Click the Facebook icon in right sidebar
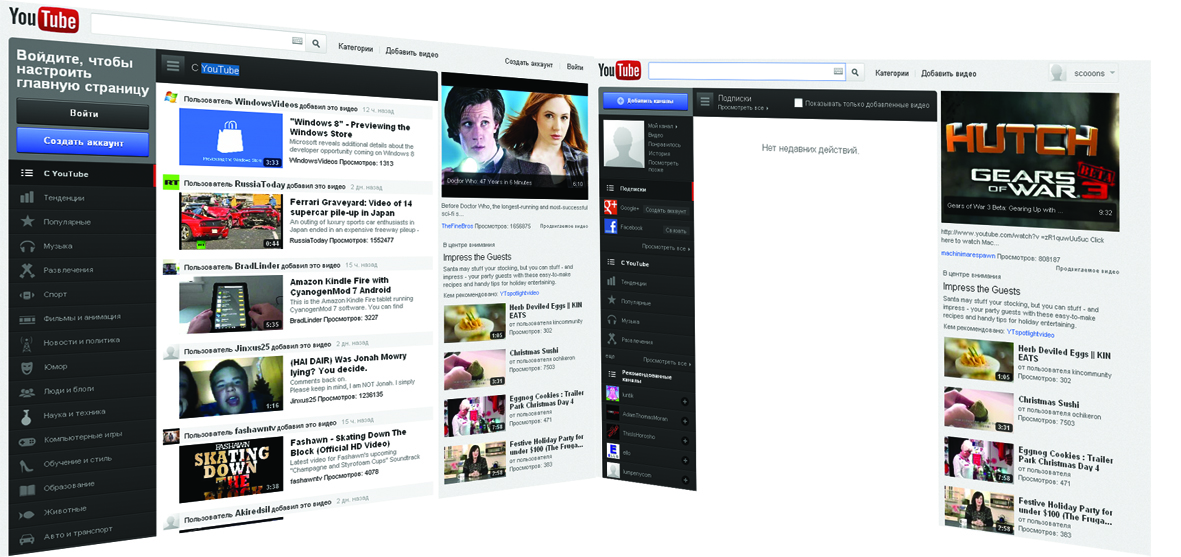 click(611, 227)
